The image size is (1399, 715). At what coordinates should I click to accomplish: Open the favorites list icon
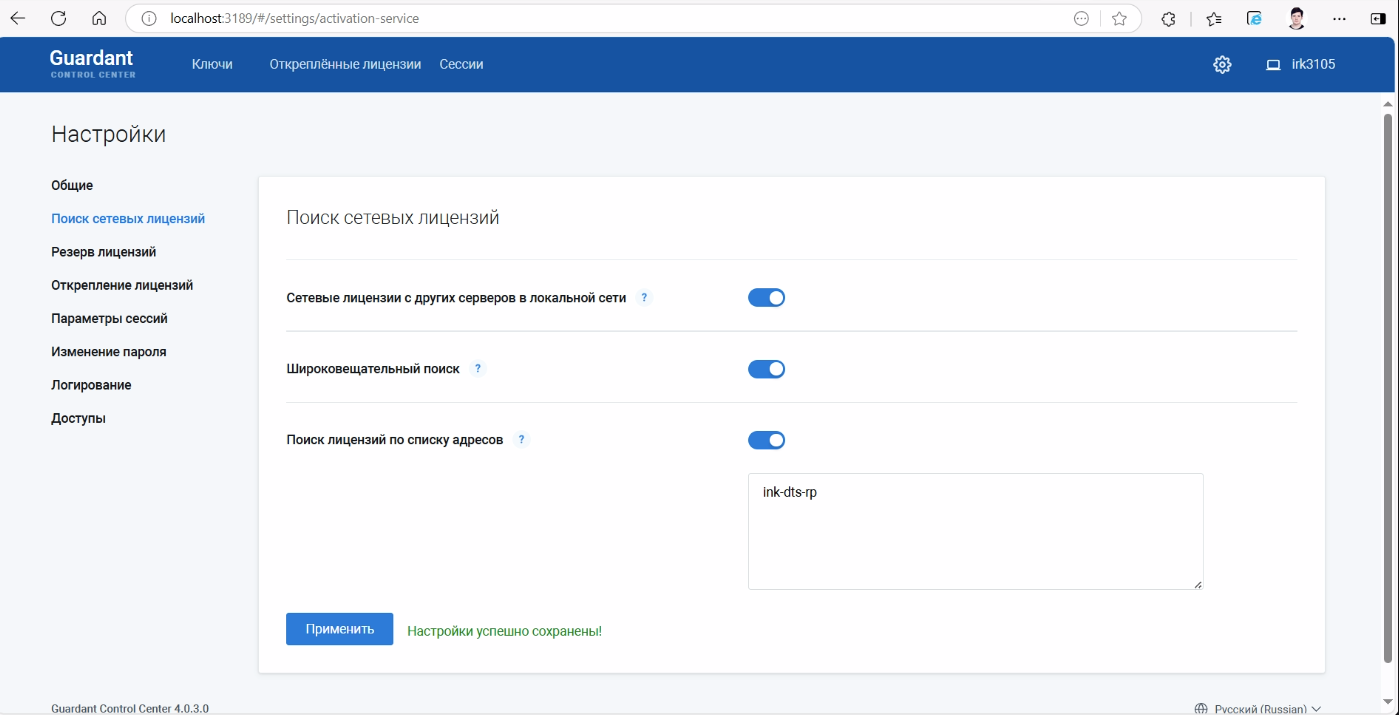click(x=1213, y=18)
